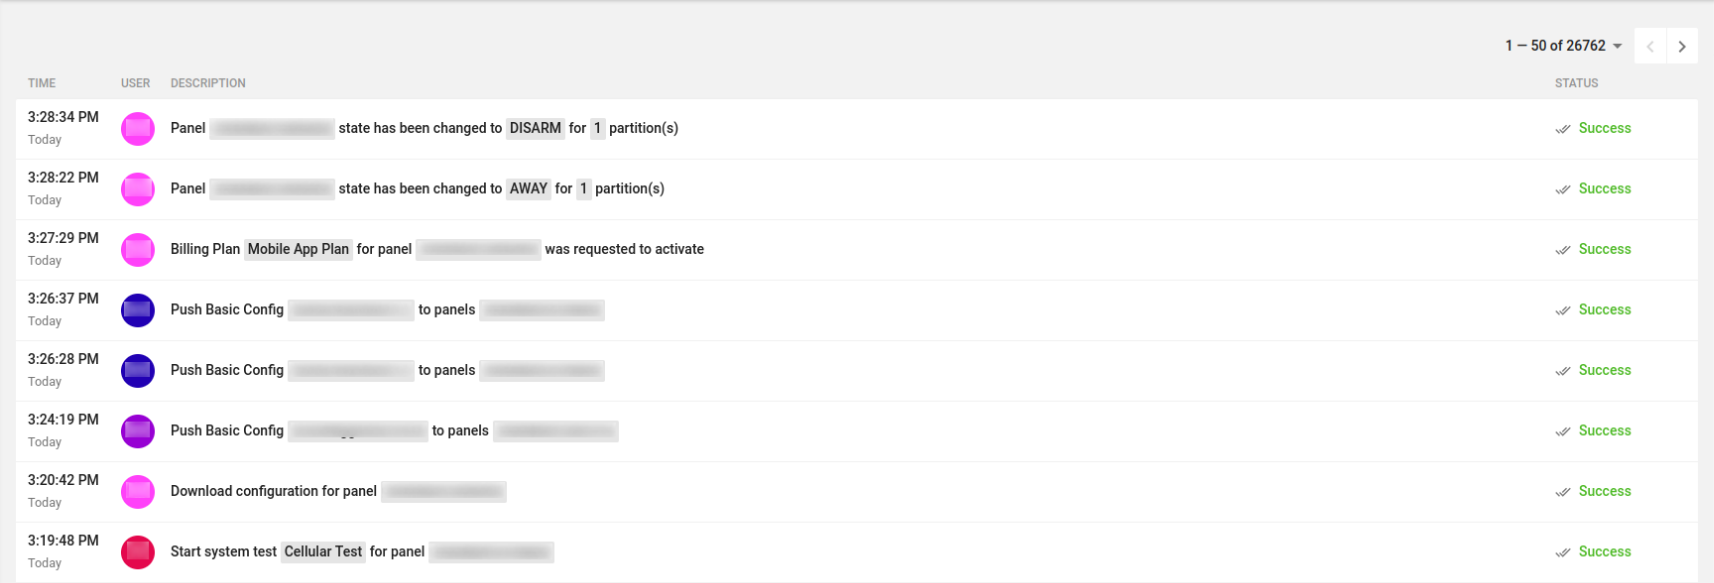Viewport: 1714px width, 583px height.
Task: Click the red avatar next to Cellular Test event
Action: pyautogui.click(x=137, y=551)
